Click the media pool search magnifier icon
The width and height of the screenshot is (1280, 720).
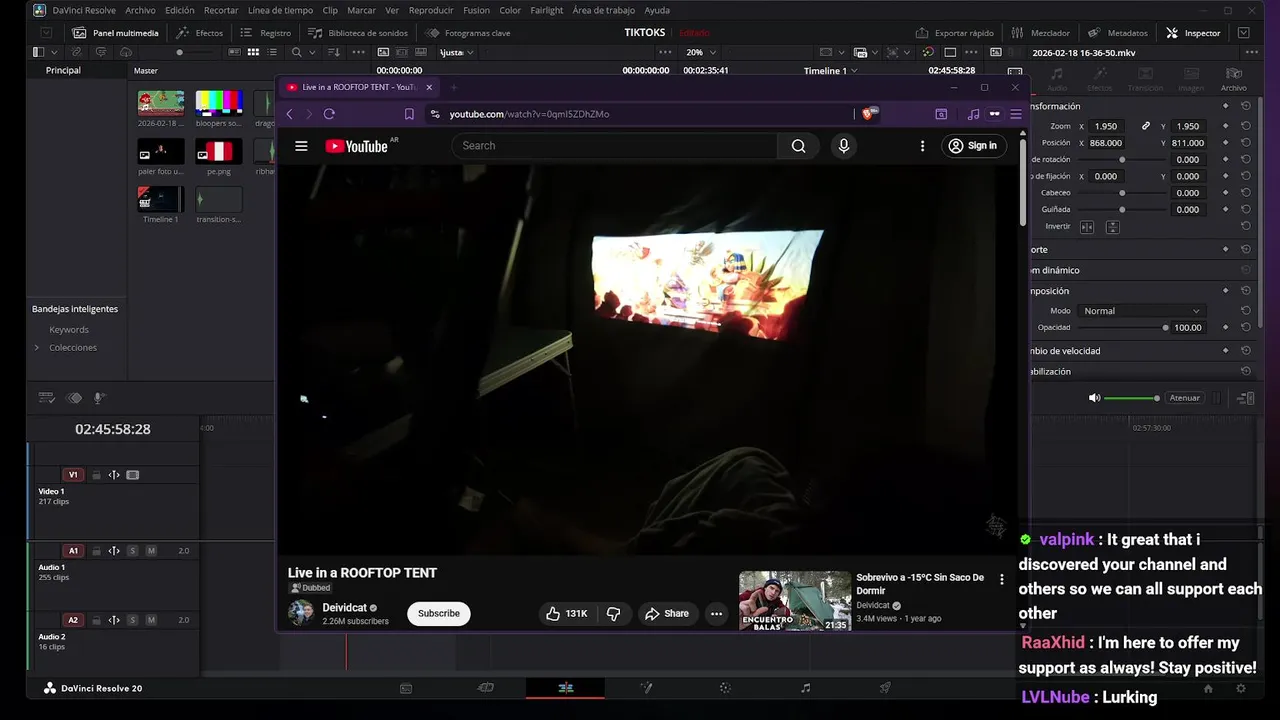296,52
